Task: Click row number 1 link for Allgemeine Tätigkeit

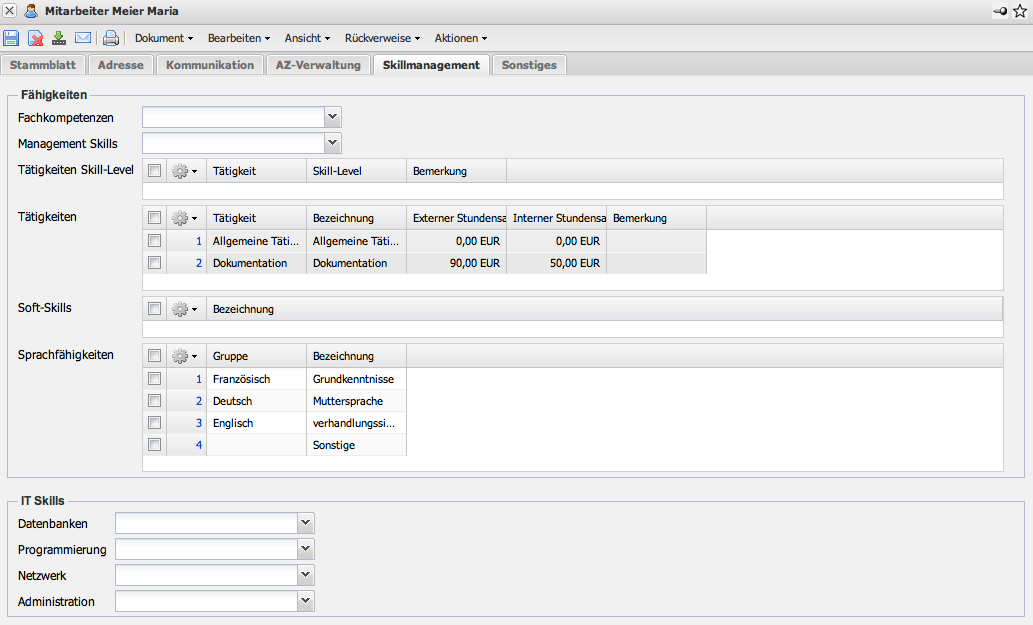Action: [x=199, y=241]
